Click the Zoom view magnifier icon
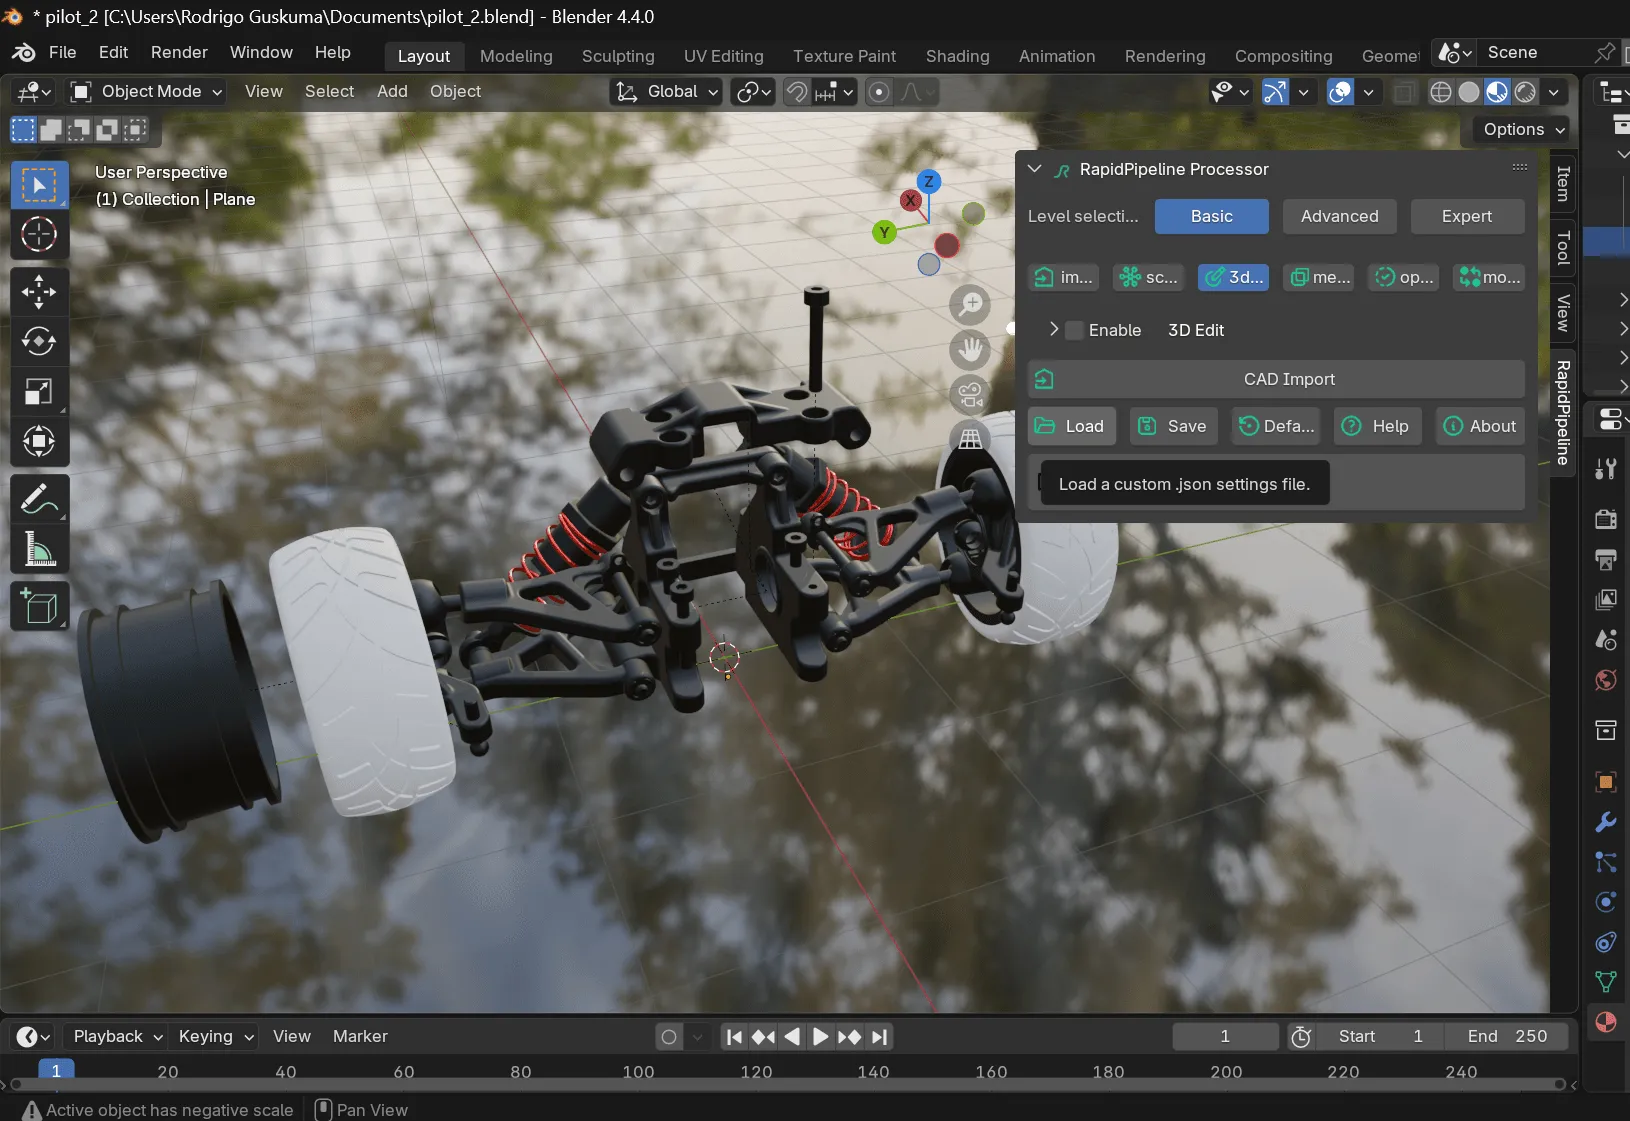 [970, 304]
